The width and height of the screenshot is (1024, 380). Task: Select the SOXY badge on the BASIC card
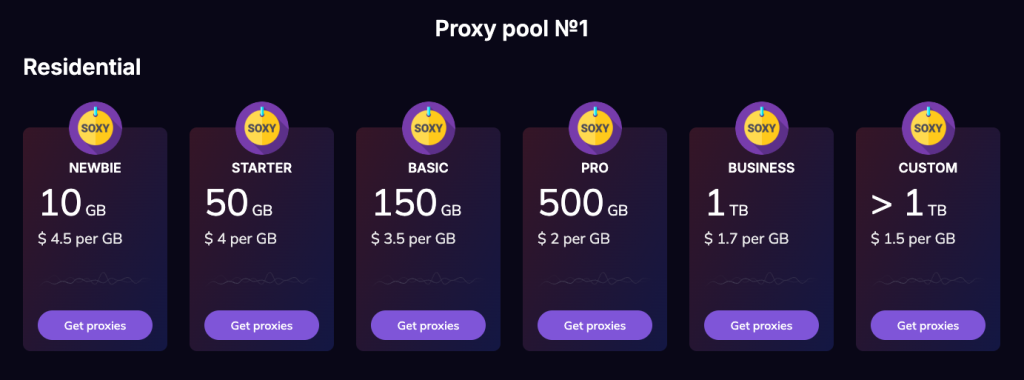428,128
